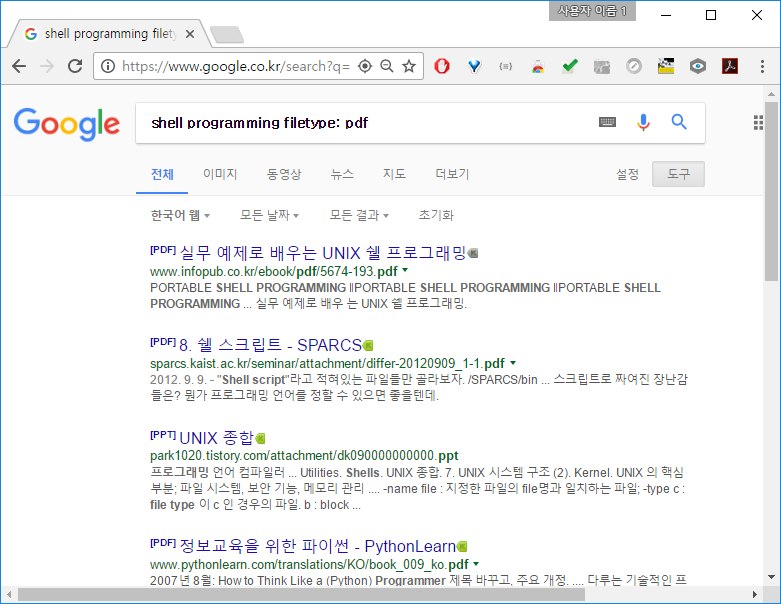
Task: Open the clapperboard extension icon
Action: click(666, 66)
